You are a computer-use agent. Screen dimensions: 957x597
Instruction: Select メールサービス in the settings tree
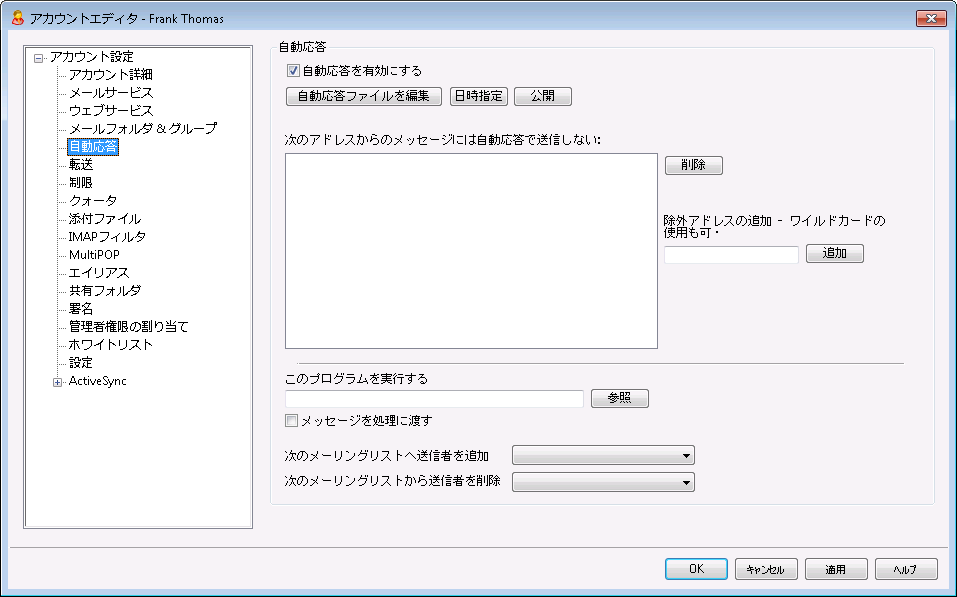click(x=110, y=93)
